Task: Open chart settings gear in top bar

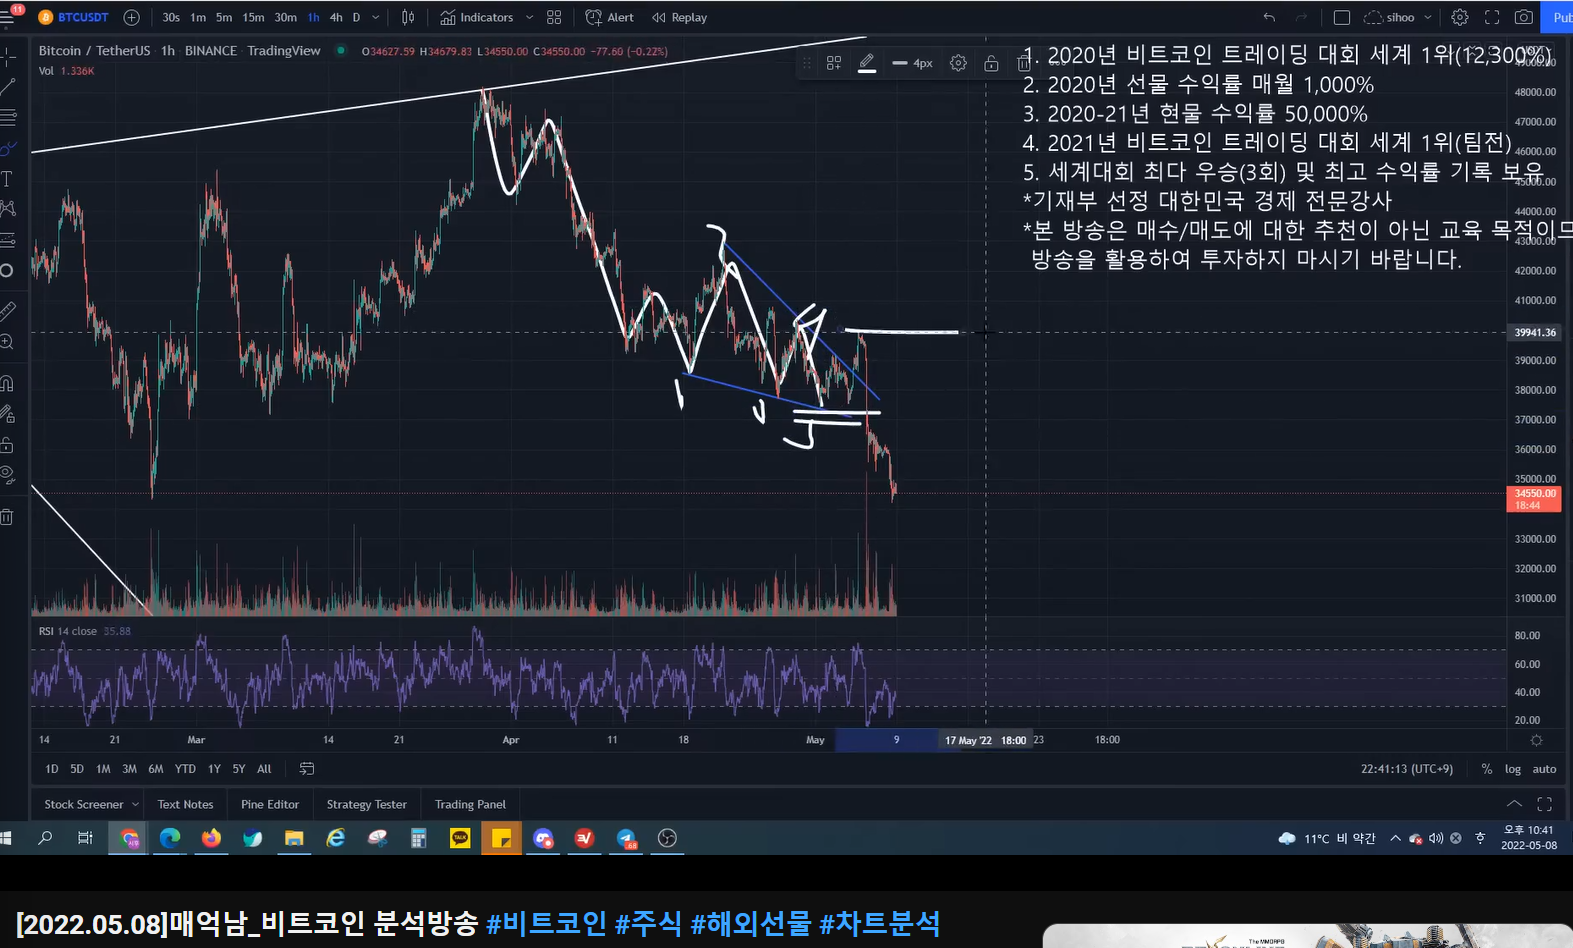Action: (x=1460, y=17)
